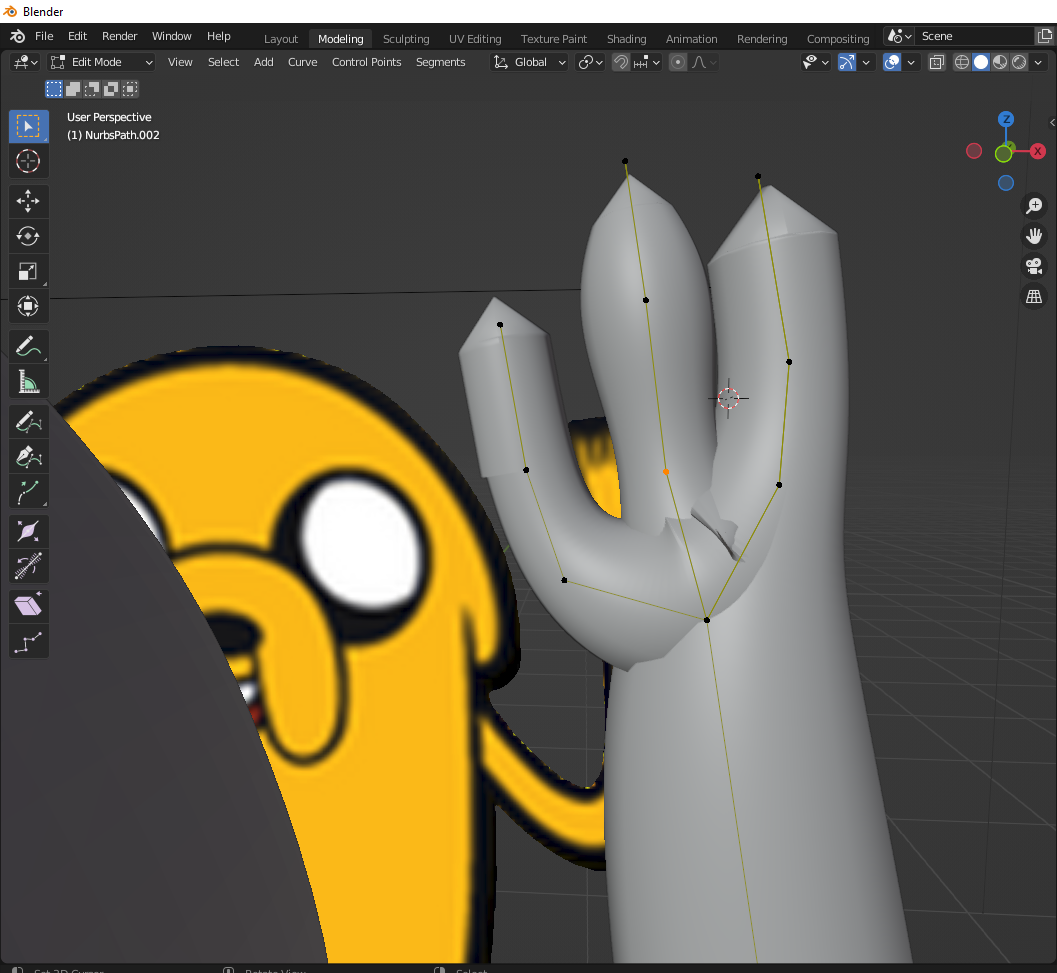Screen dimensions: 1057x973
Task: Select the Curve Pen tool
Action: (28, 457)
